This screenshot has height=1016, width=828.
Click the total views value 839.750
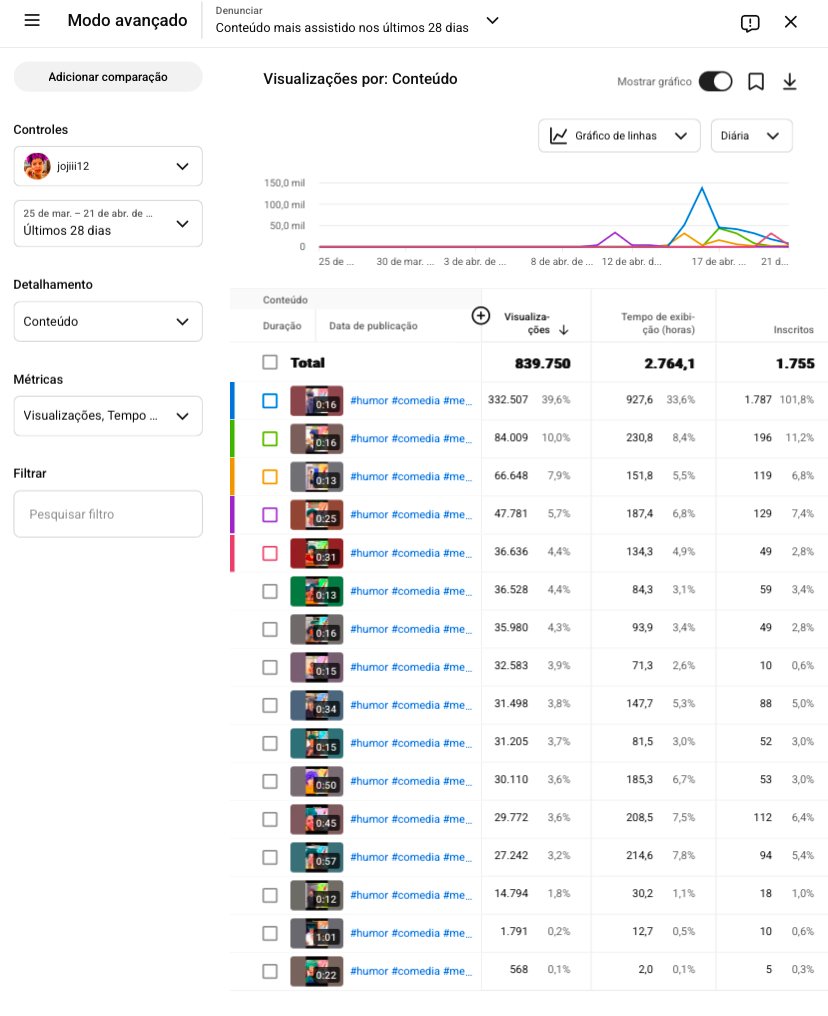click(x=542, y=363)
